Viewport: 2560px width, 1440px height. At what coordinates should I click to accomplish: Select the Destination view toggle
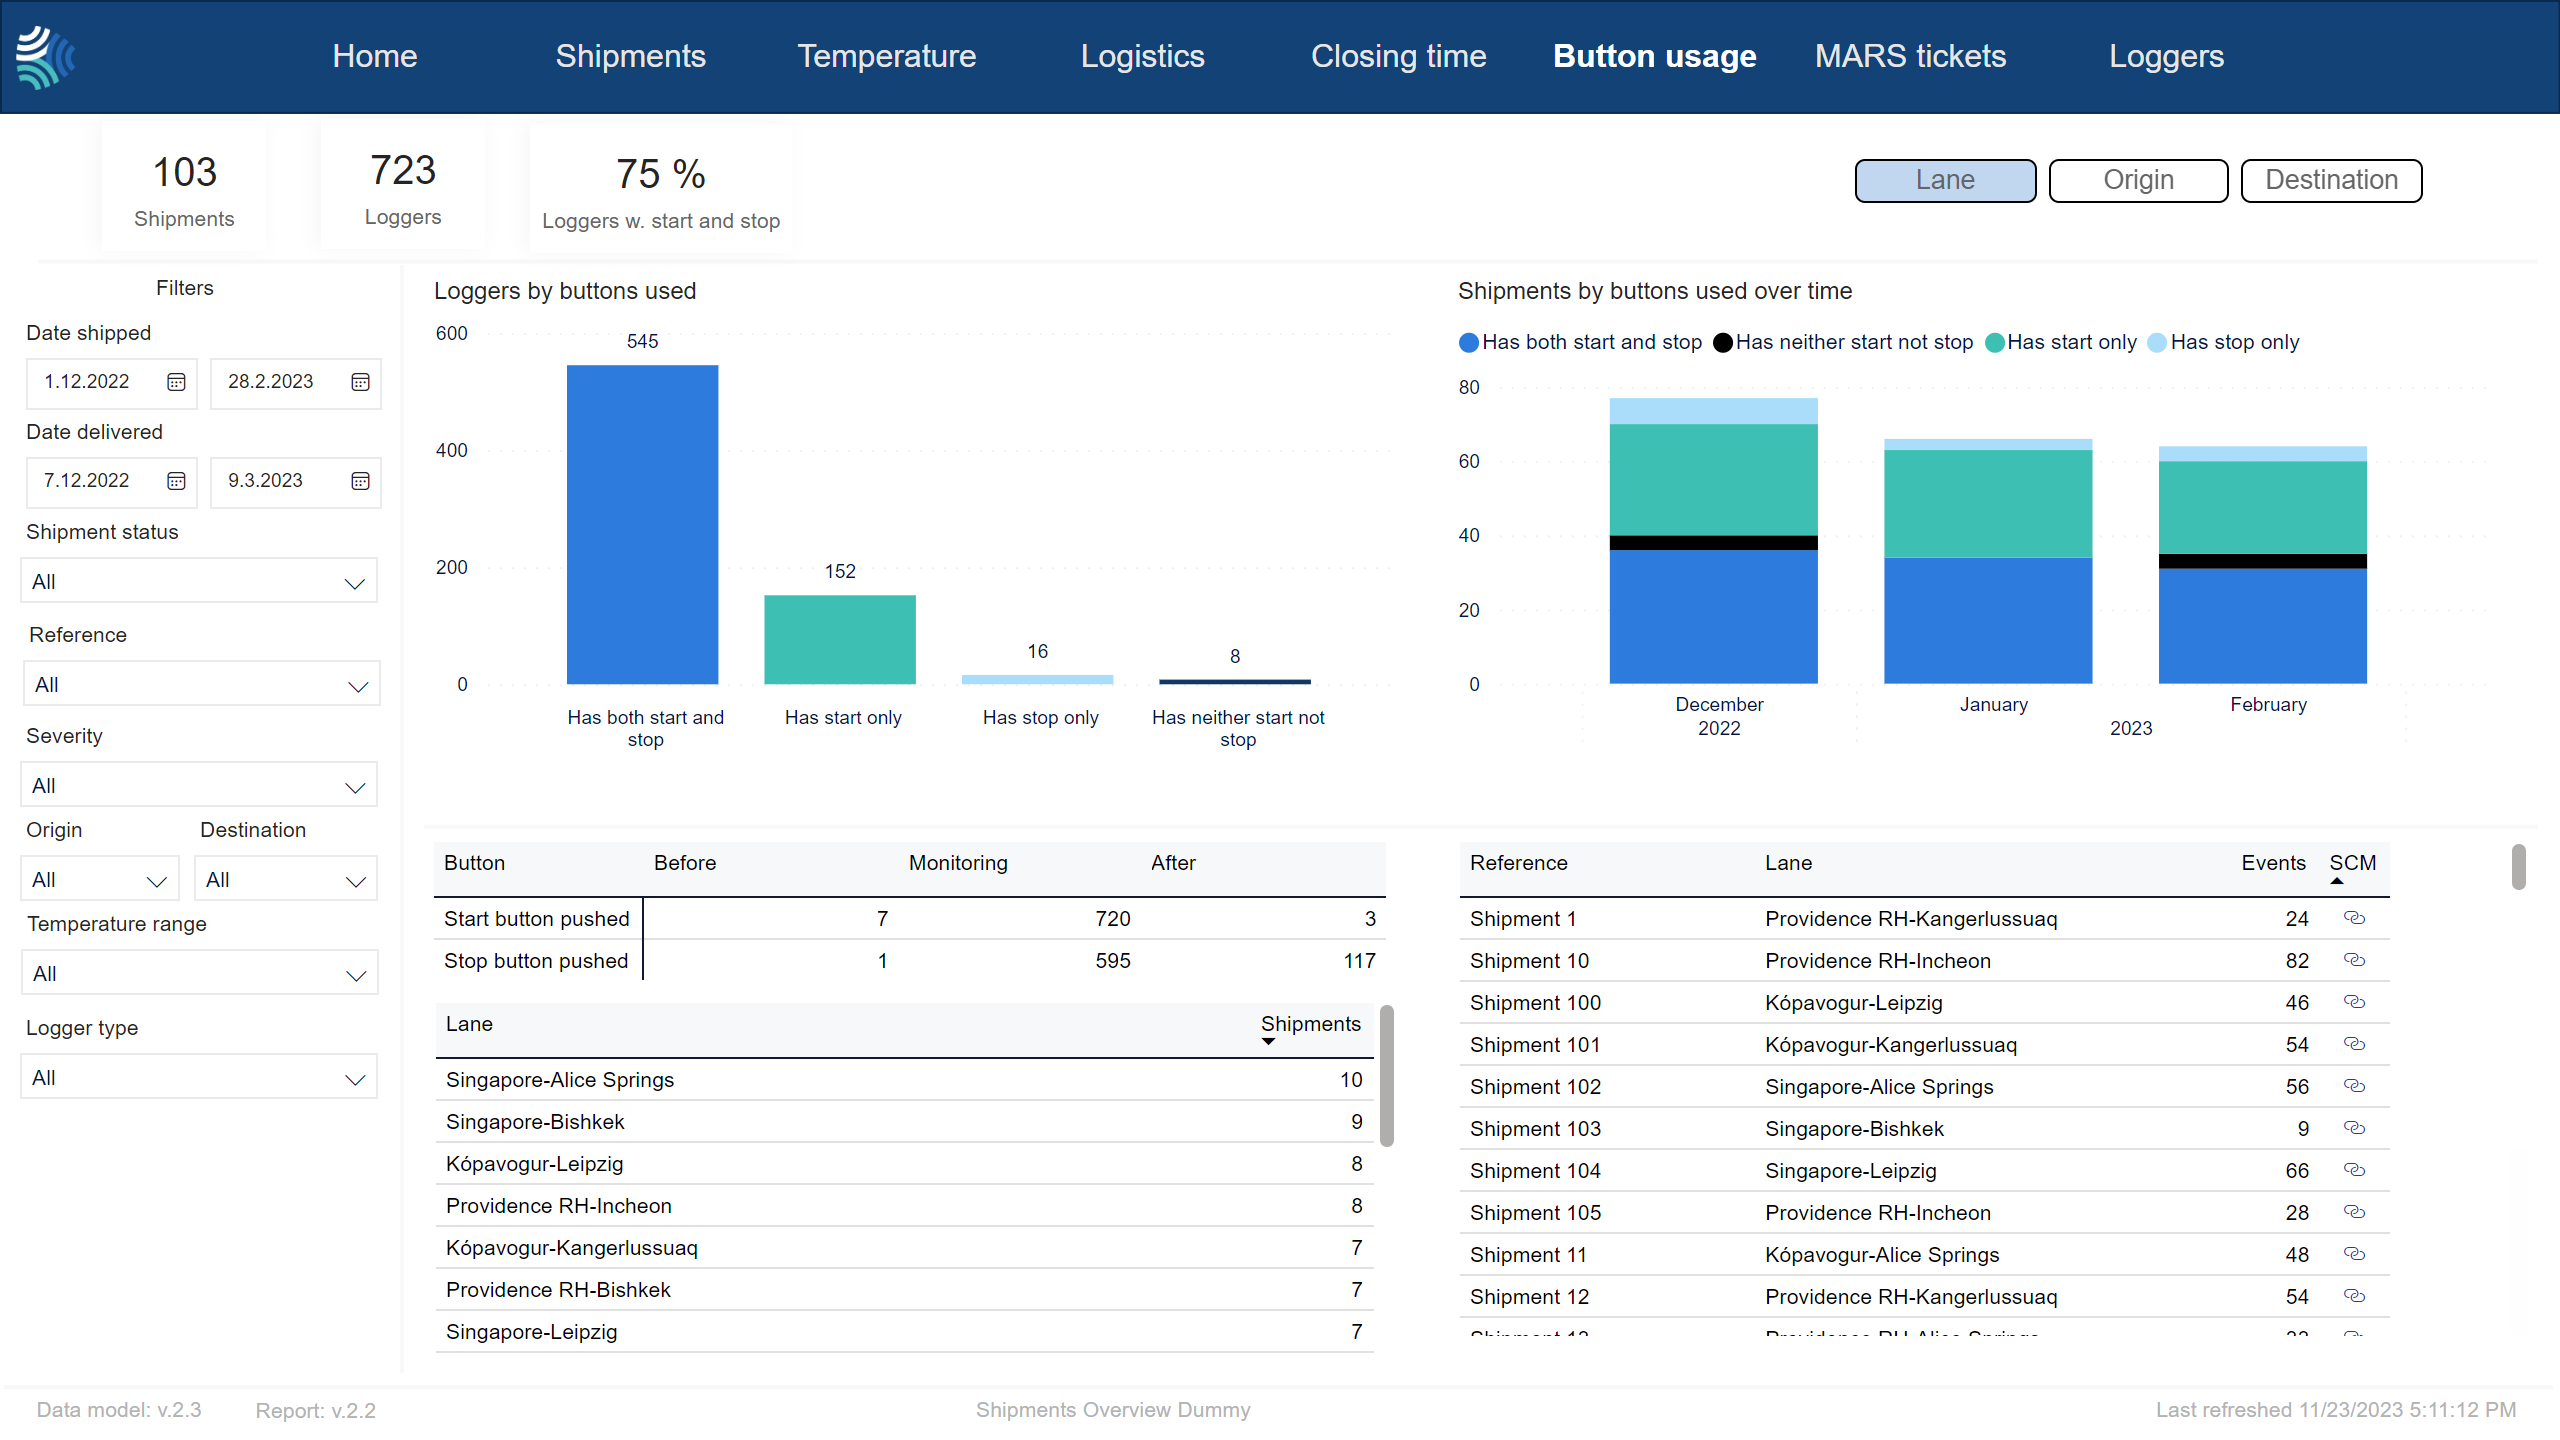(x=2331, y=180)
